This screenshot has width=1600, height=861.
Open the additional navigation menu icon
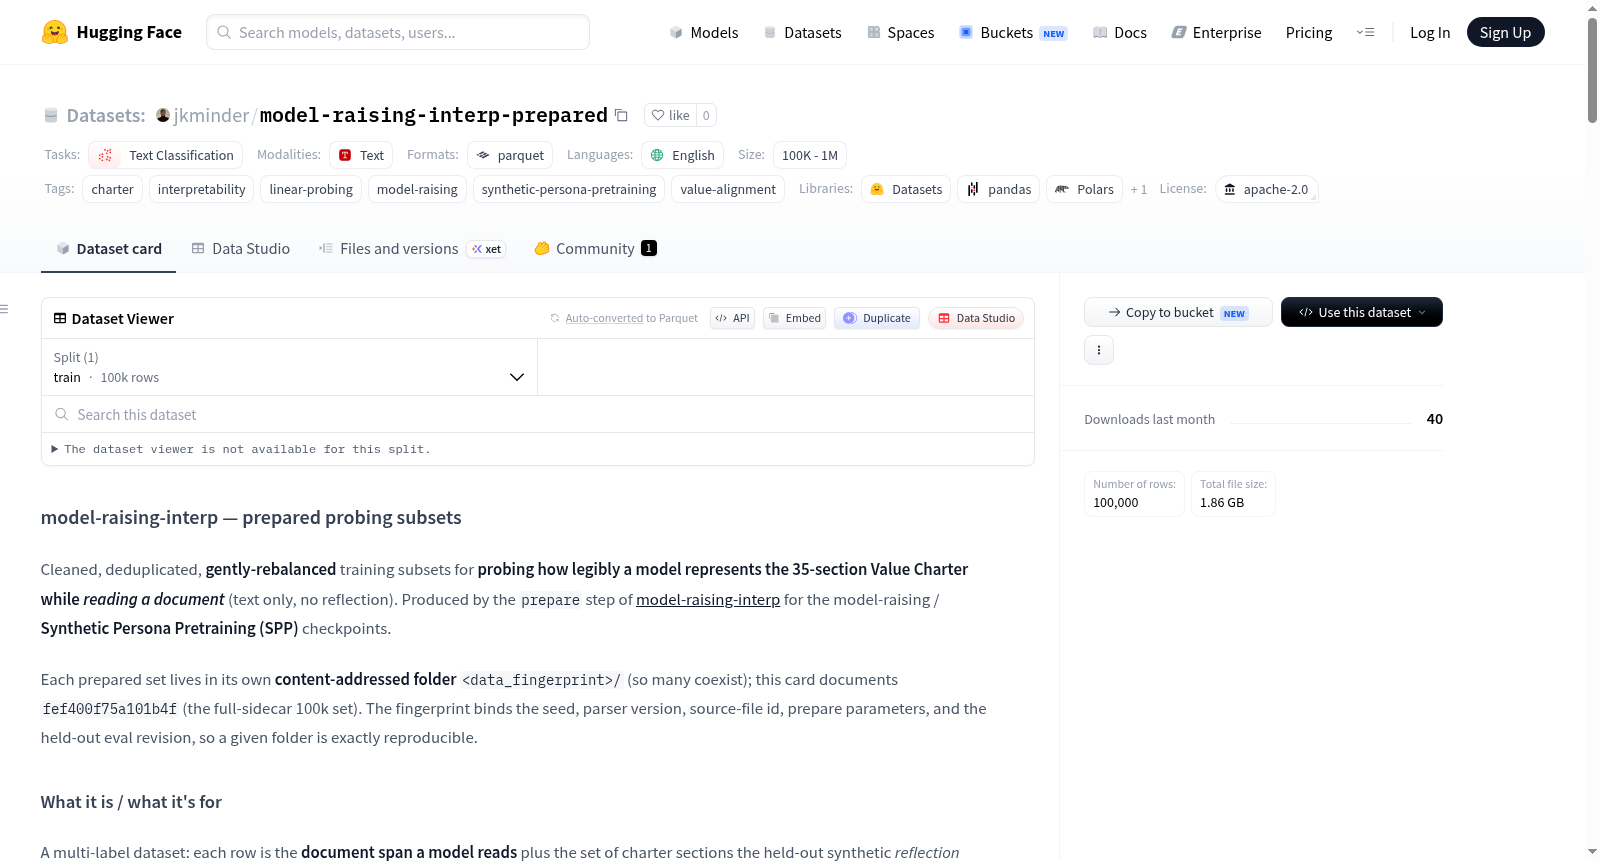coord(1365,32)
